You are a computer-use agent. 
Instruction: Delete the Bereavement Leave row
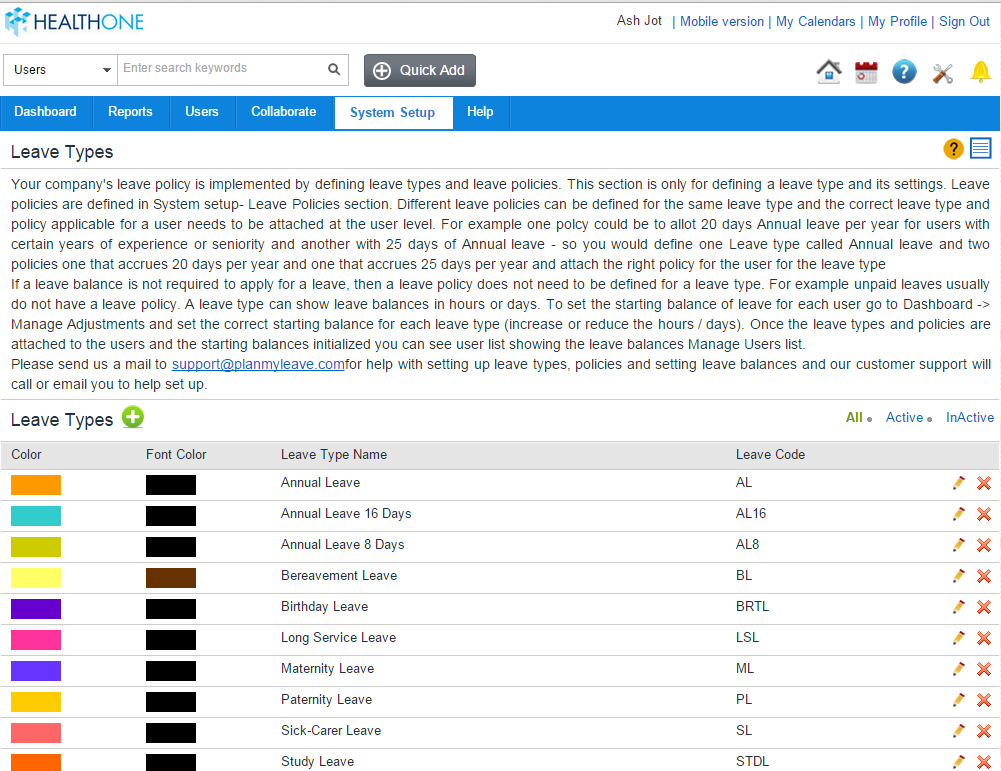click(x=984, y=576)
